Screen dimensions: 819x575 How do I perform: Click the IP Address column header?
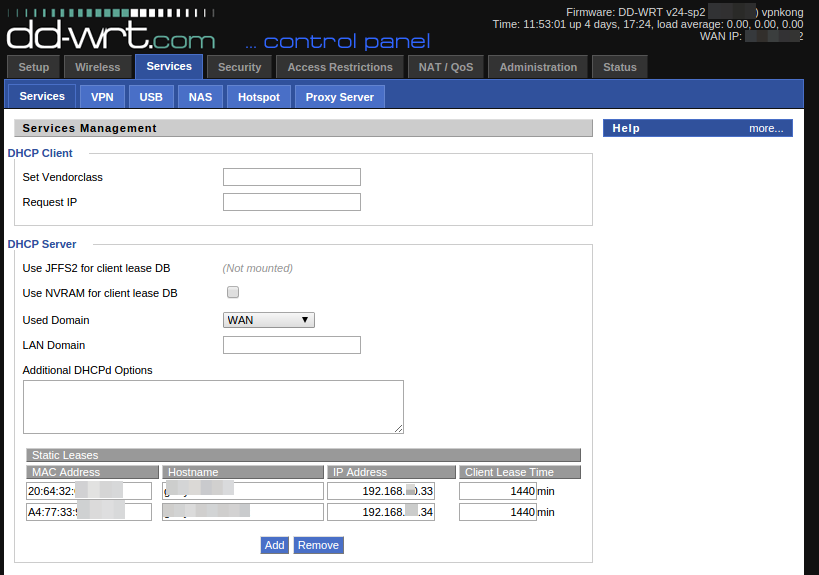(391, 472)
